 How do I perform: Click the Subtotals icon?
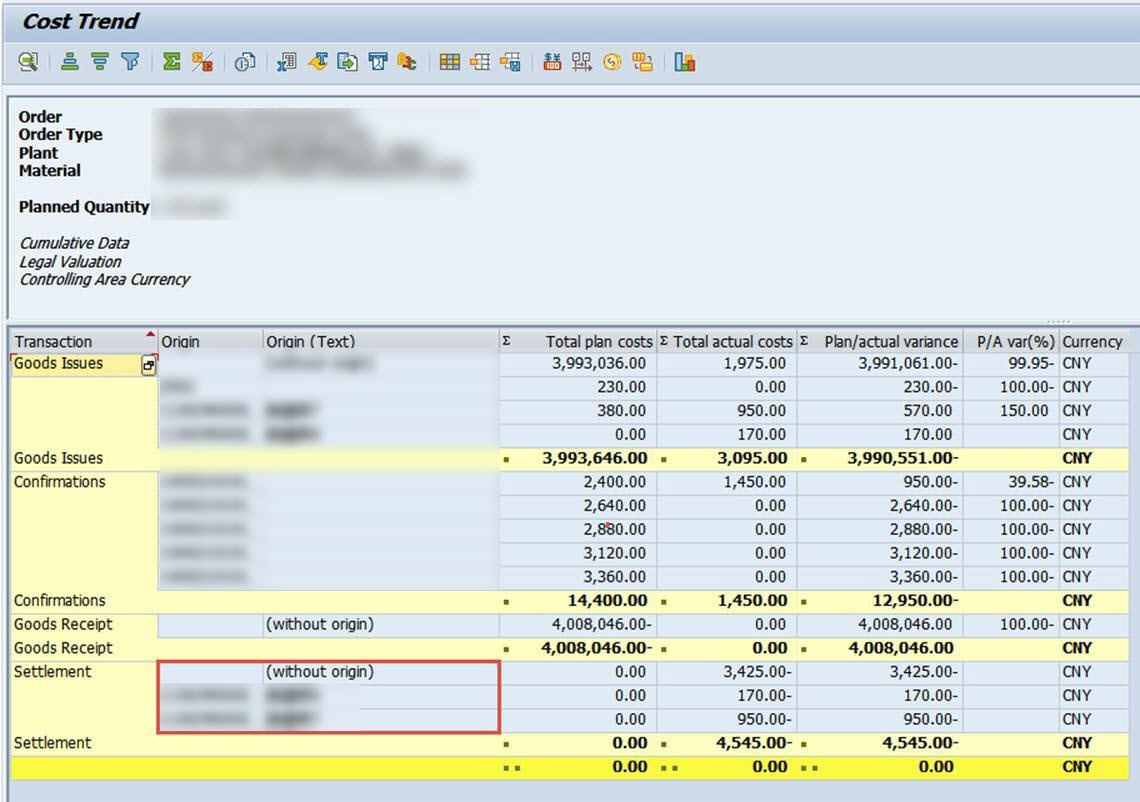(x=202, y=63)
